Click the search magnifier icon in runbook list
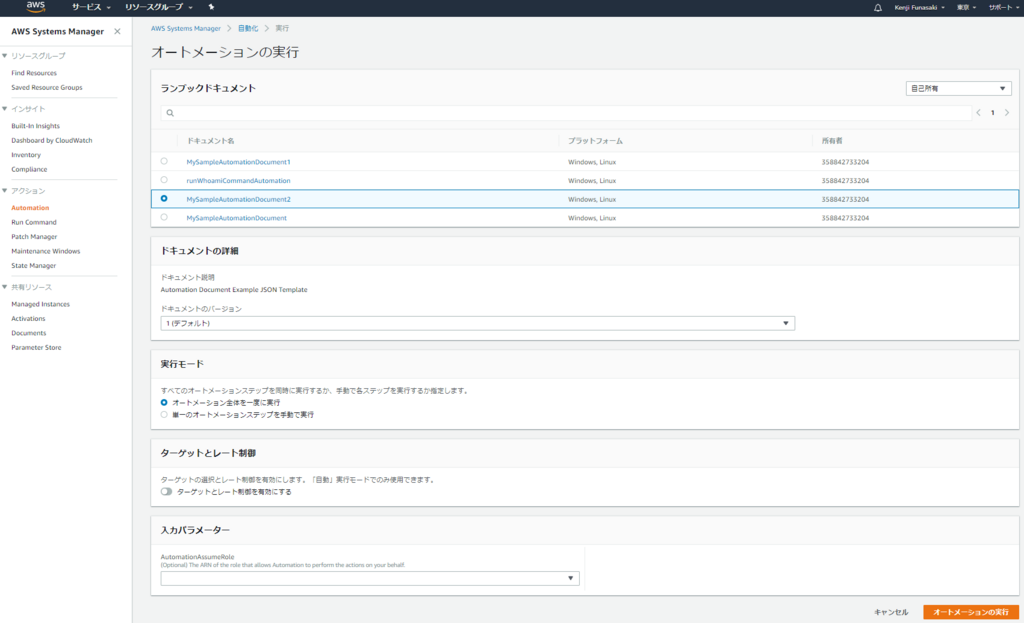This screenshot has height=623, width=1024. 170,113
